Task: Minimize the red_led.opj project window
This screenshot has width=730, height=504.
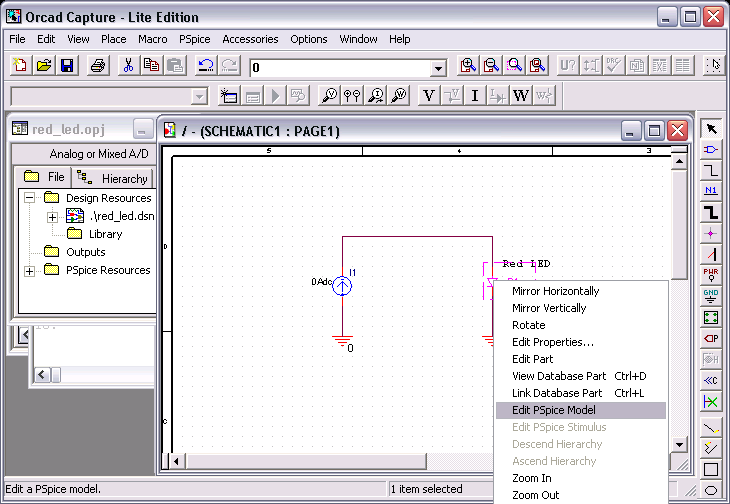Action: click(143, 129)
